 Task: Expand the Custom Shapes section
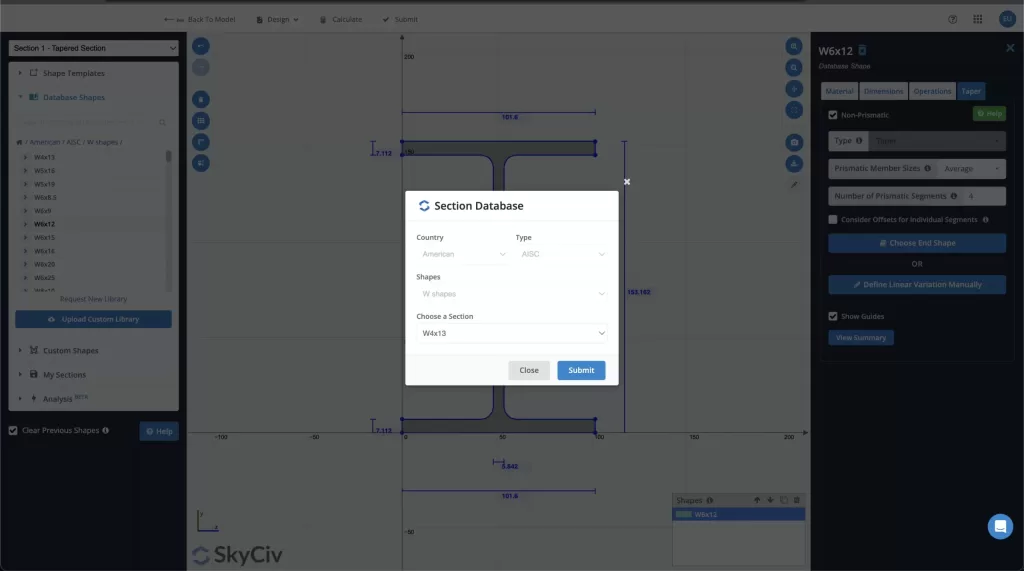click(71, 351)
